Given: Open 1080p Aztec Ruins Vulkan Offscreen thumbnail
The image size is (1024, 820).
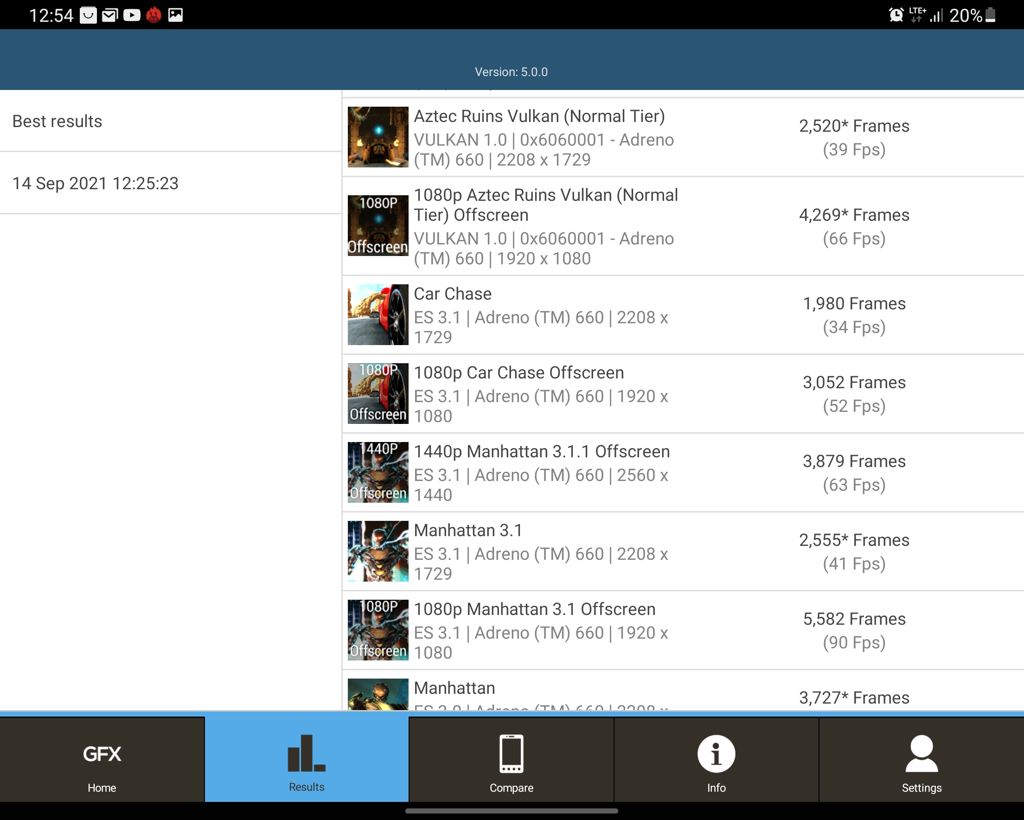Looking at the screenshot, I should (378, 226).
